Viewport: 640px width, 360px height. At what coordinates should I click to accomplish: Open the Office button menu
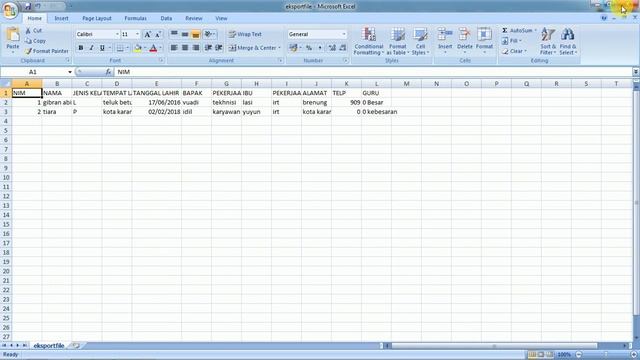pyautogui.click(x=9, y=10)
